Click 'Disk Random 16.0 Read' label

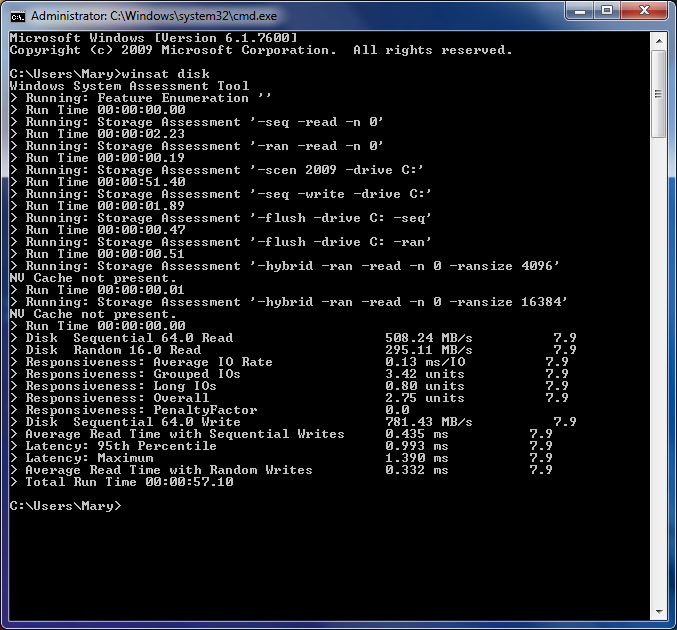(x=113, y=350)
